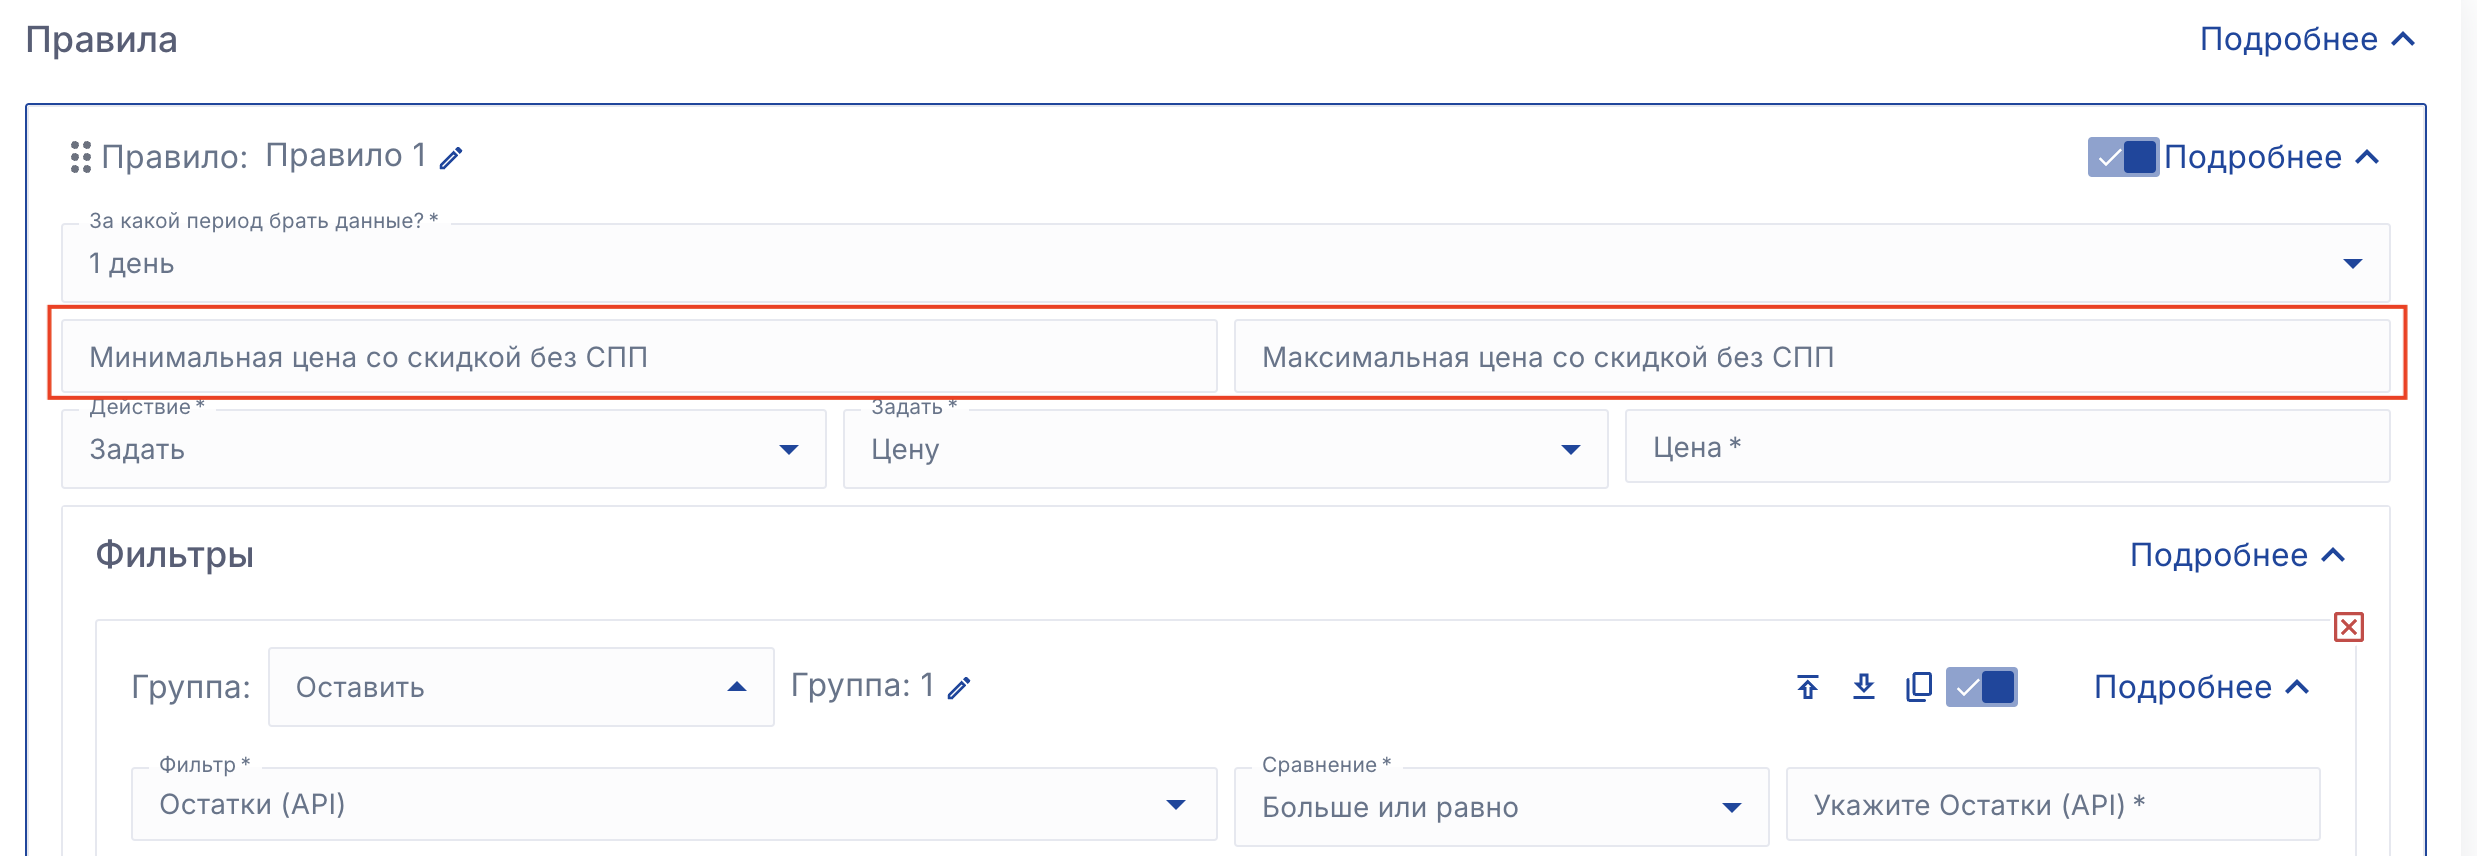Click the Максимальная цена со скидкой field
2477x856 pixels.
click(x=1810, y=357)
